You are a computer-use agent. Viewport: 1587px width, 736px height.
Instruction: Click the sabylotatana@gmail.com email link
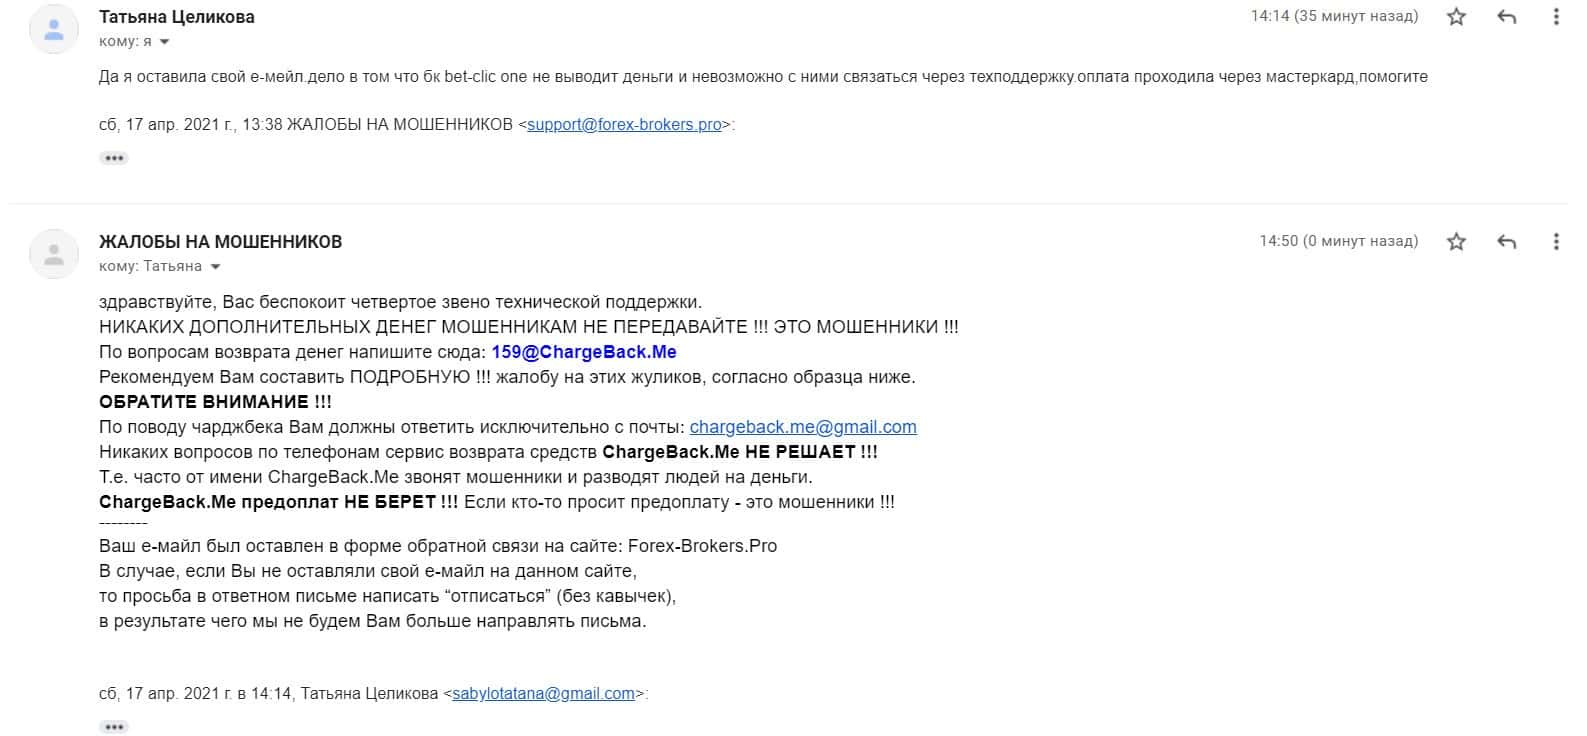(x=543, y=694)
